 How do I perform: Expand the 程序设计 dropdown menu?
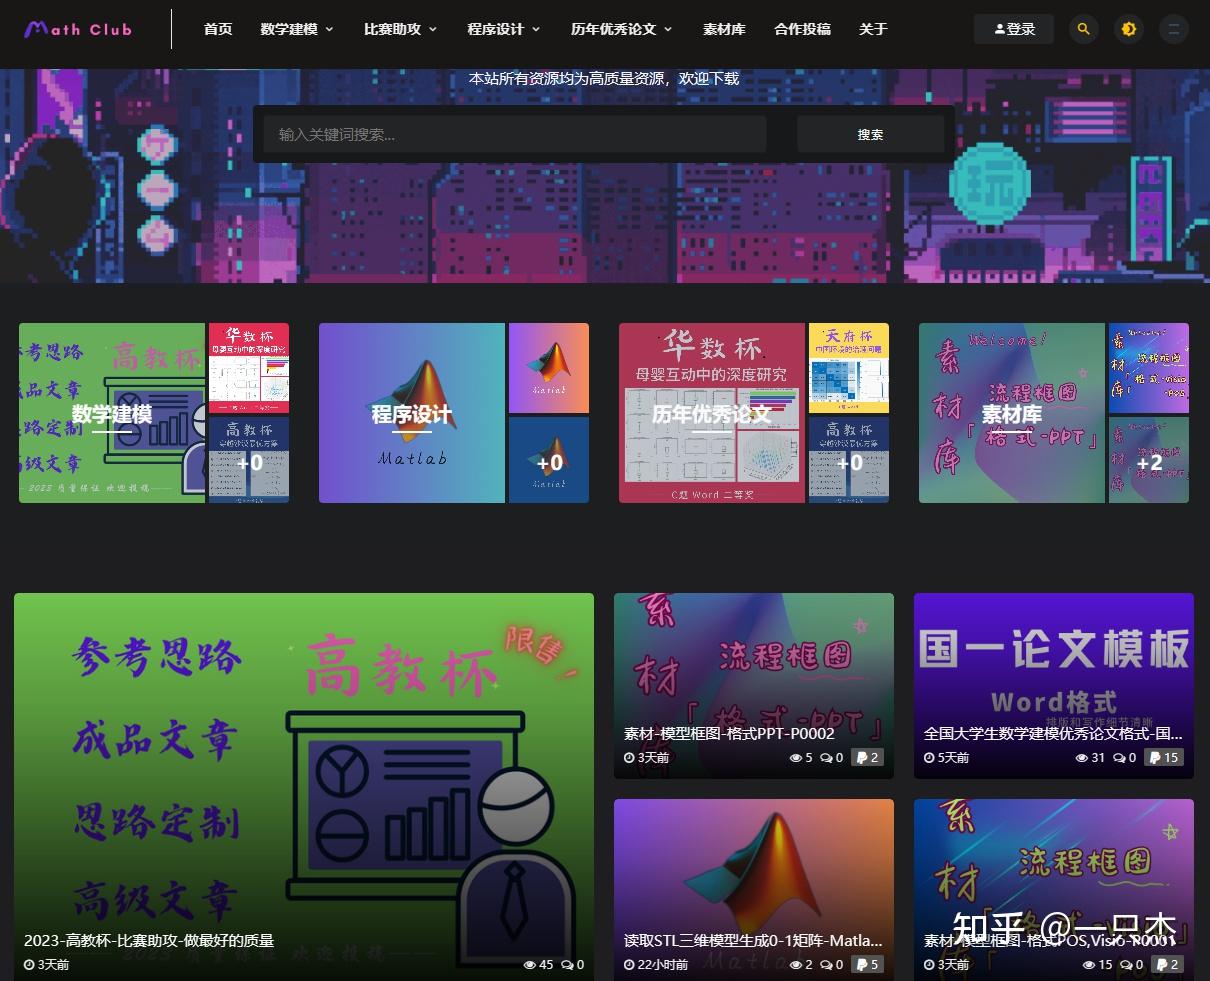coord(497,29)
